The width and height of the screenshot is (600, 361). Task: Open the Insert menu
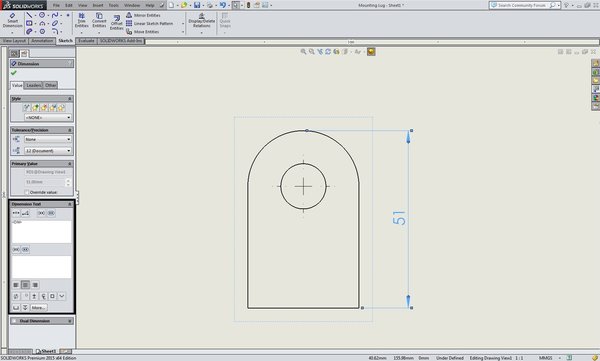pos(98,5)
